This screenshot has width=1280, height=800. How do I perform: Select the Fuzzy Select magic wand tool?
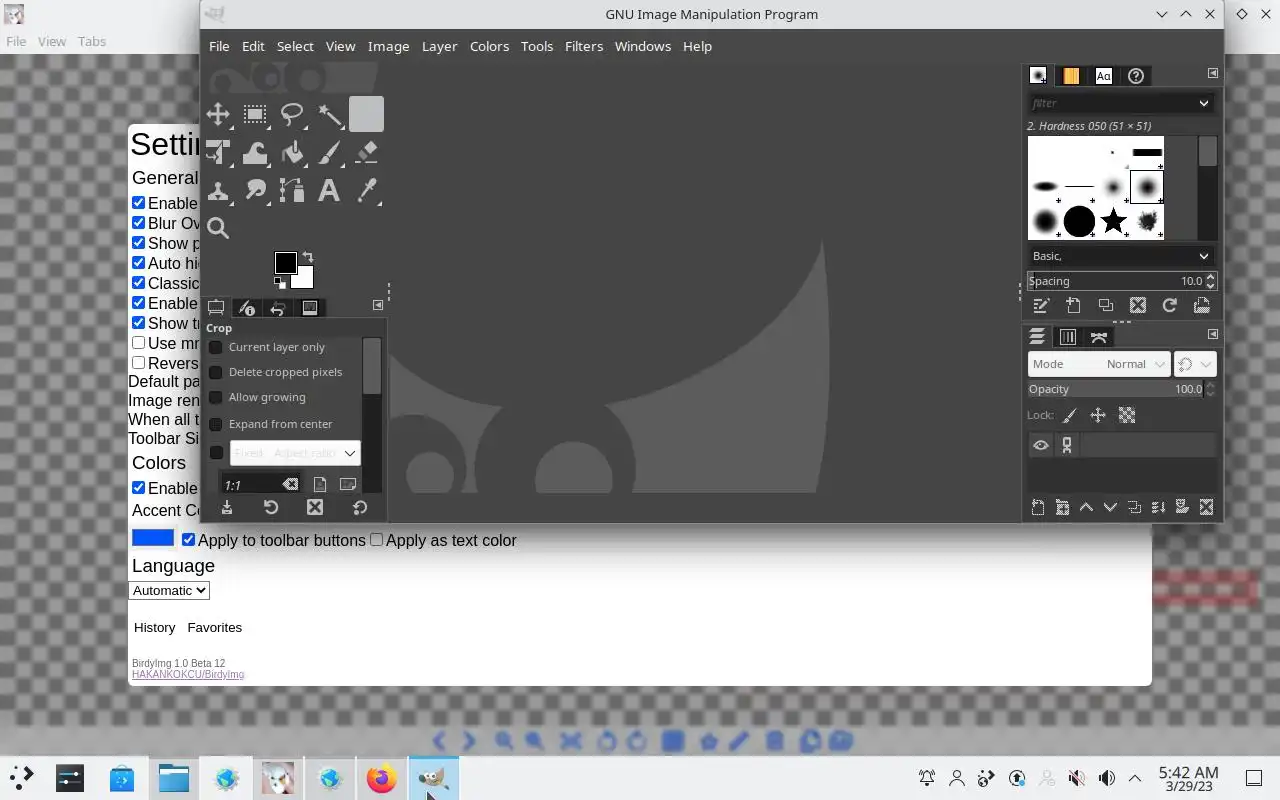click(329, 114)
